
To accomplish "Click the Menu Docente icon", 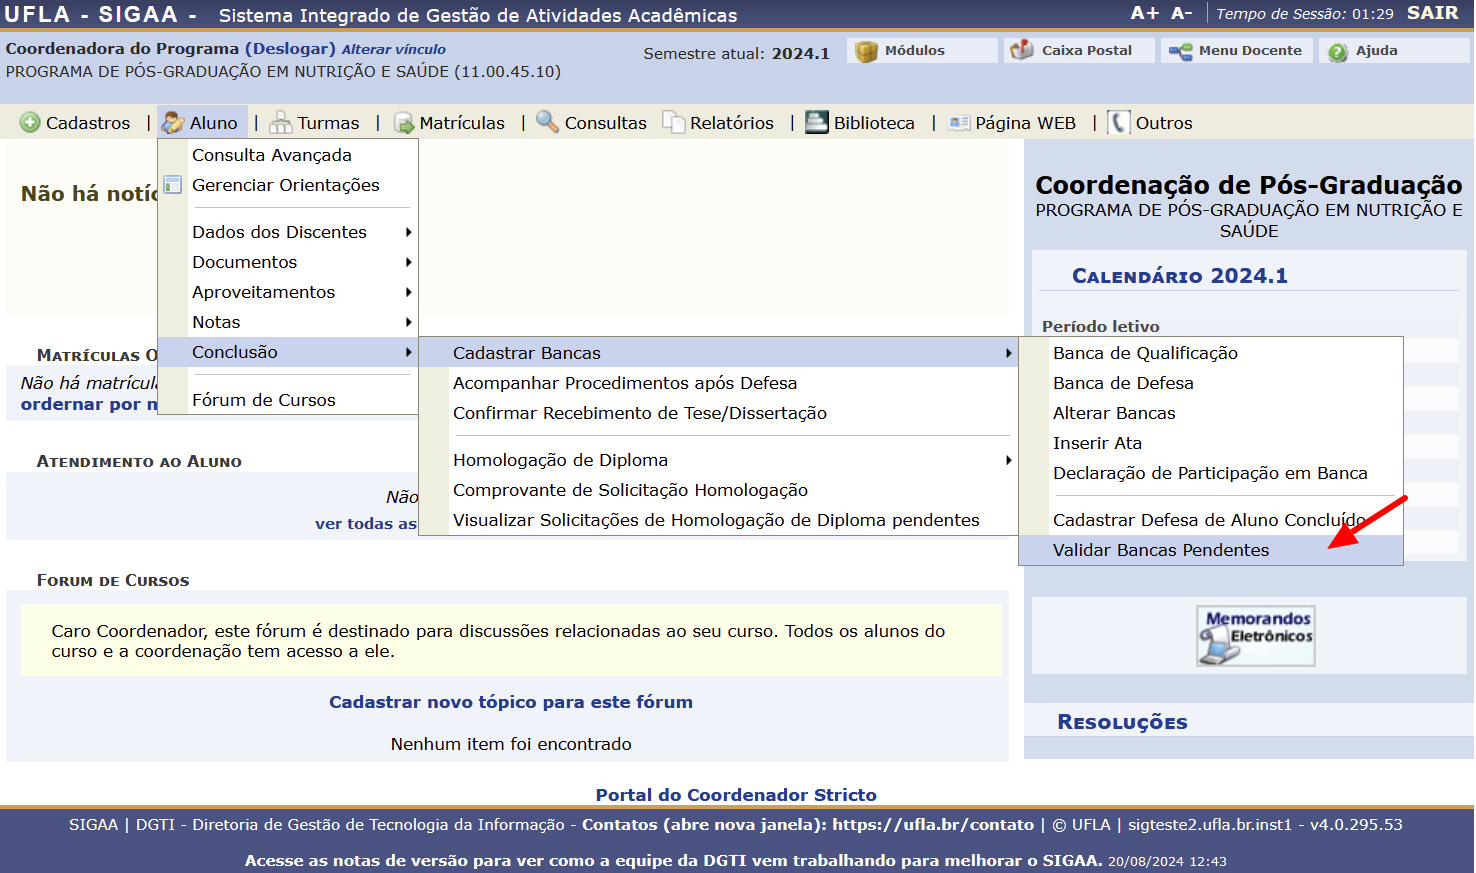I will (1180, 51).
